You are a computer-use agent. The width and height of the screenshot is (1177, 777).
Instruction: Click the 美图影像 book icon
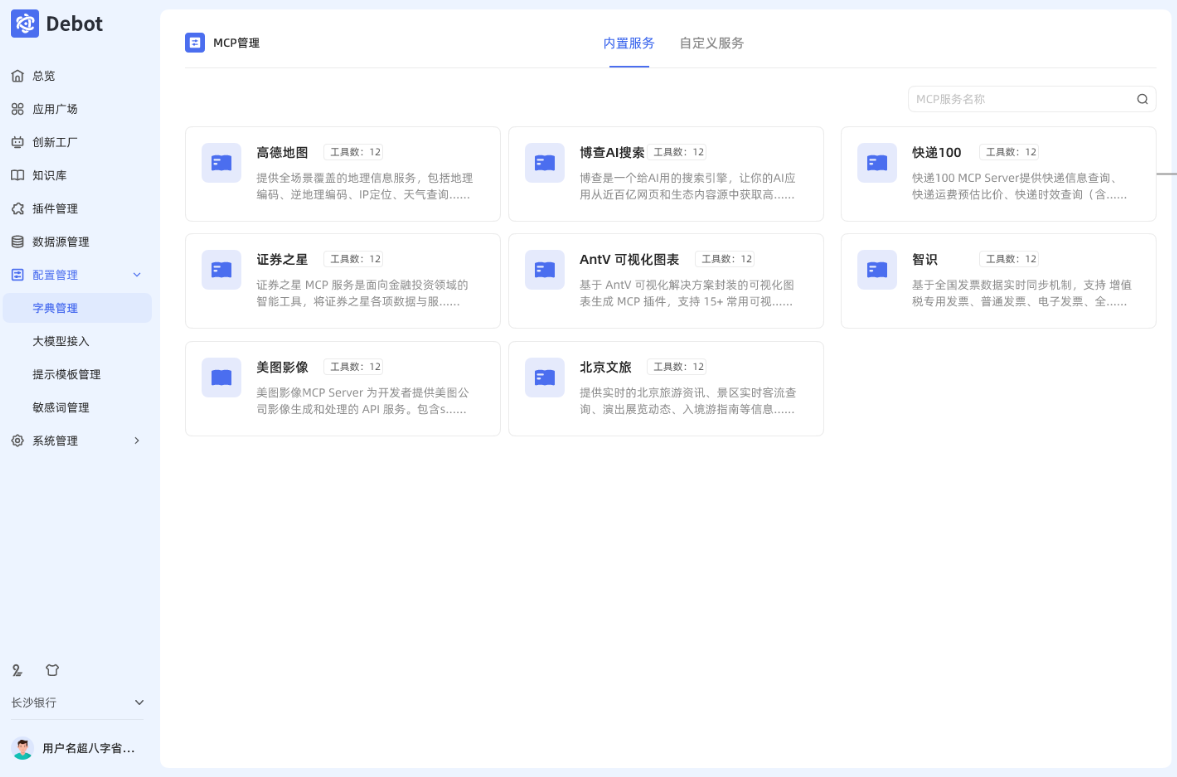[221, 378]
